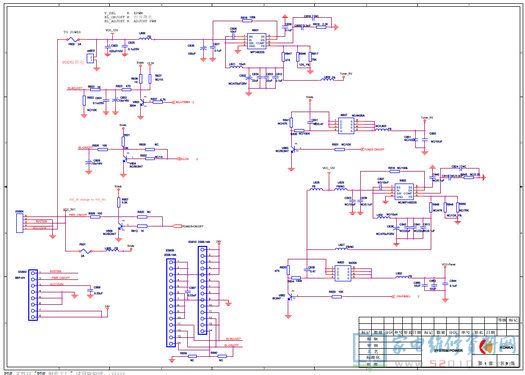Click the TV_POWER fuse symbol
This screenshot has width=525, height=375.
[74, 39]
